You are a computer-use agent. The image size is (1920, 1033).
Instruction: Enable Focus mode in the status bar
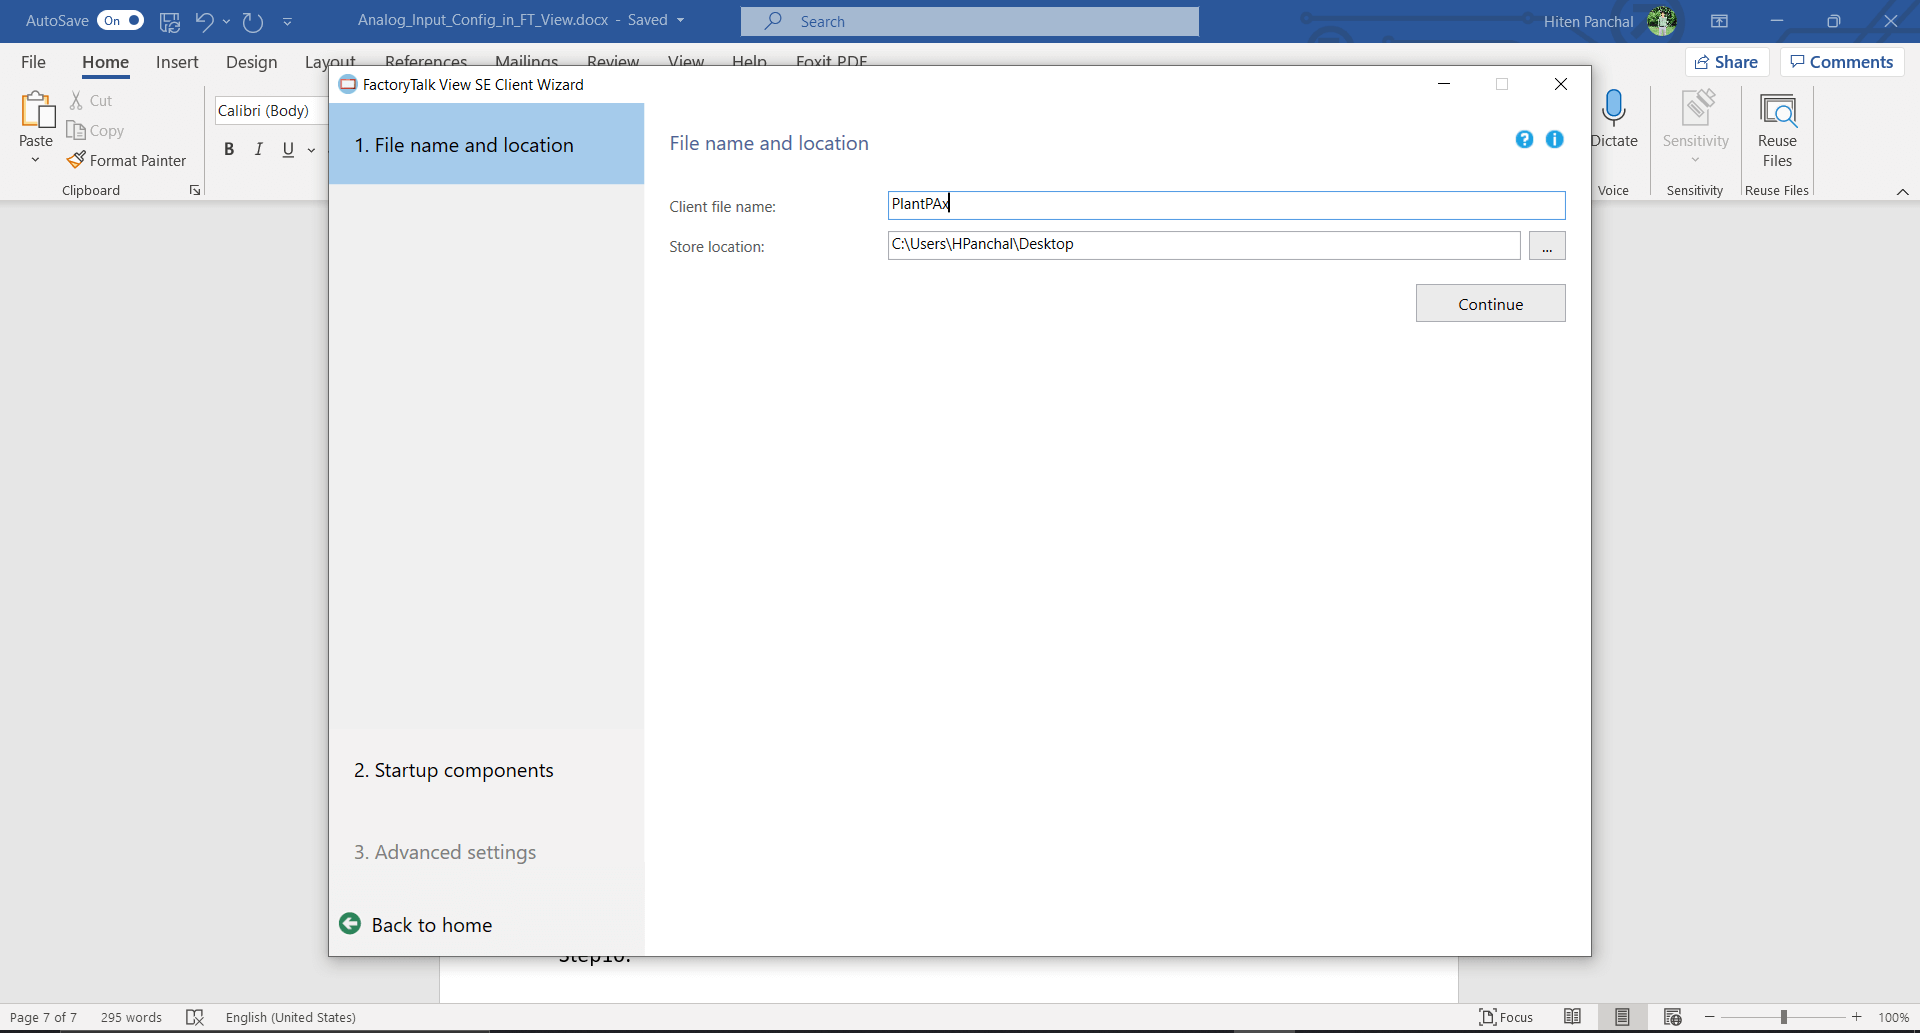pos(1506,1017)
